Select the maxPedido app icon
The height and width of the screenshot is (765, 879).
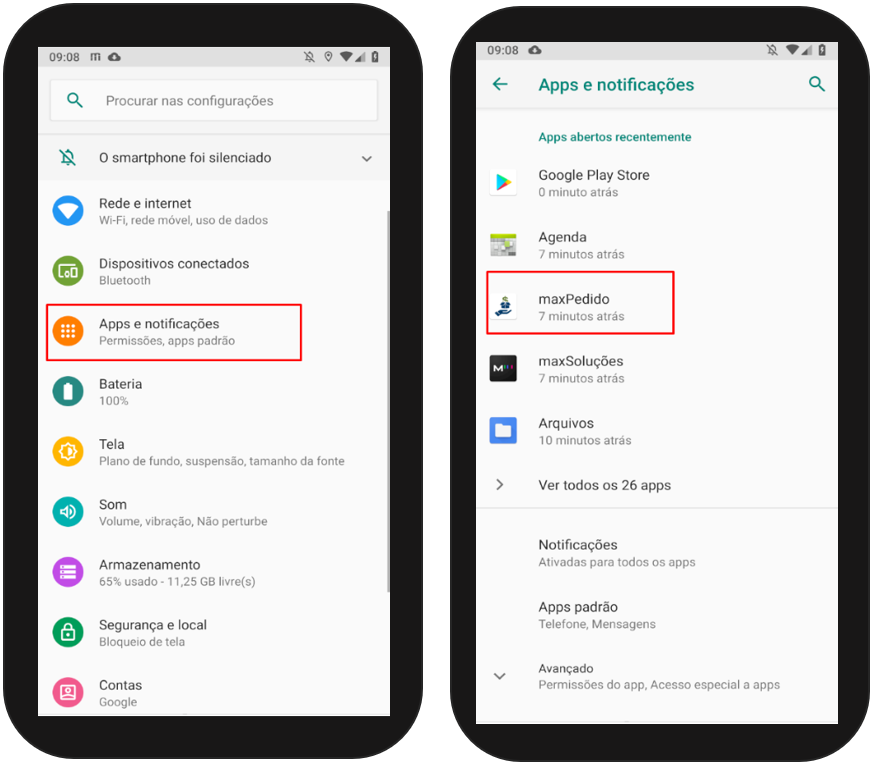pos(503,307)
